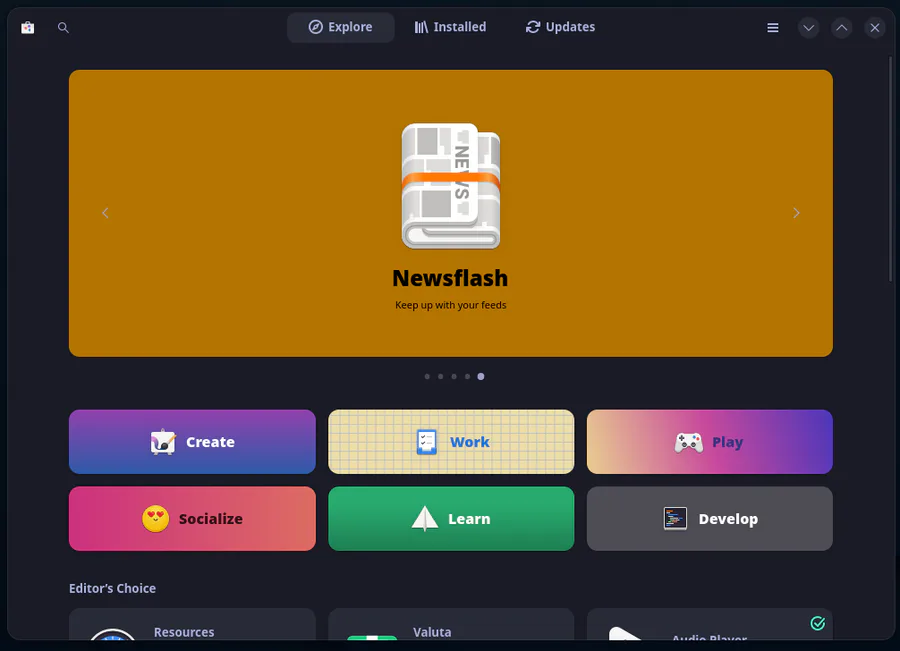The image size is (900, 651).
Task: Click the Play gamepad icon
Action: coord(689,443)
